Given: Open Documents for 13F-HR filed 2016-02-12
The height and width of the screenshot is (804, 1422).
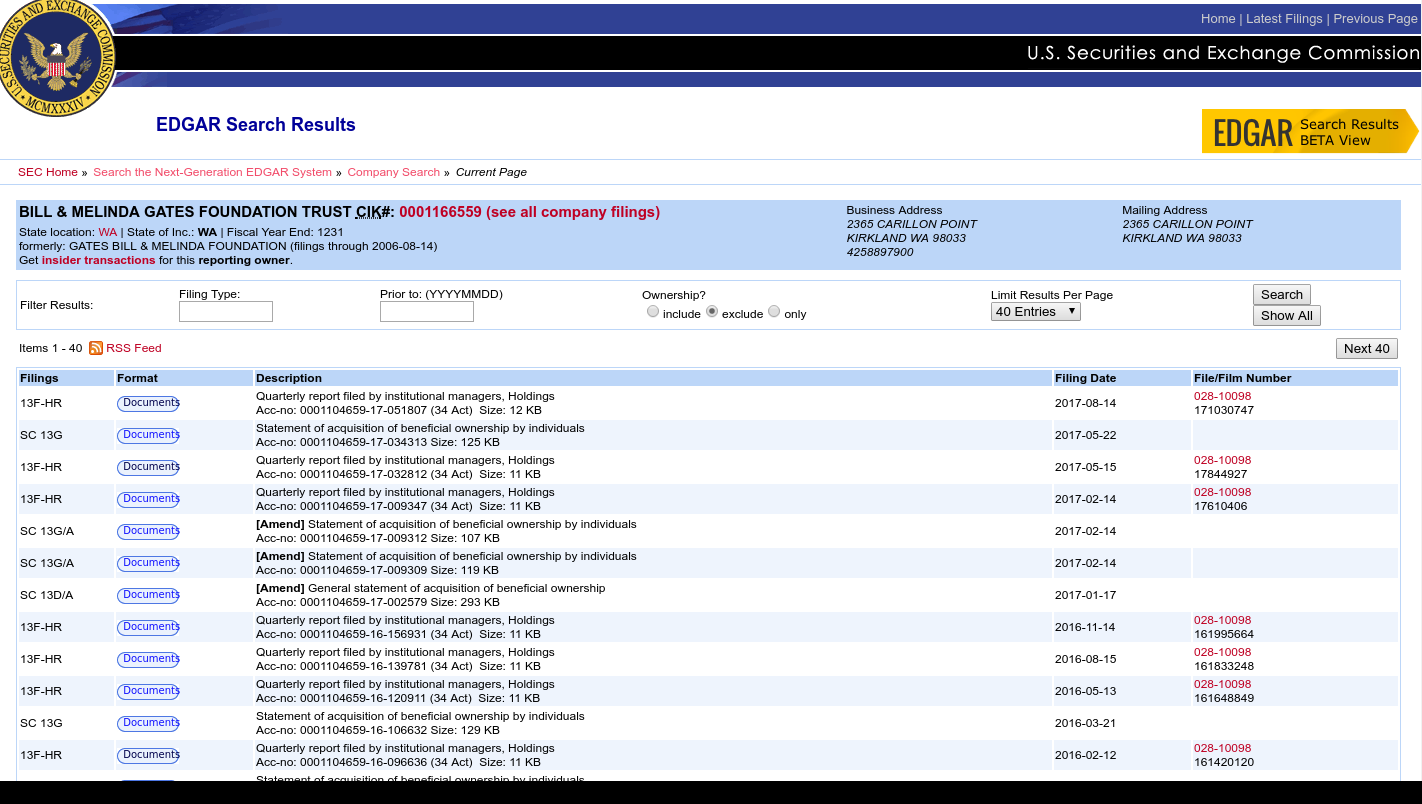Looking at the screenshot, I should coord(148,755).
